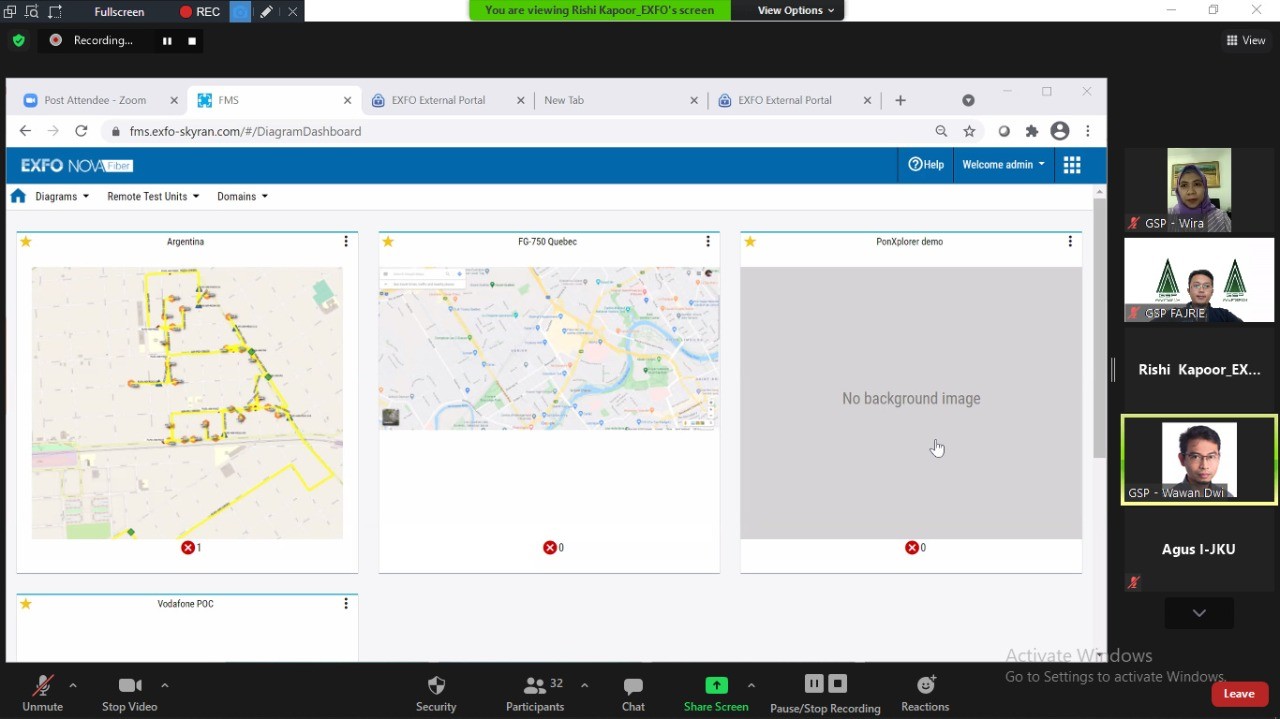Image resolution: width=1280 pixels, height=719 pixels.
Task: Close the New Tab browser tab
Action: pos(694,100)
